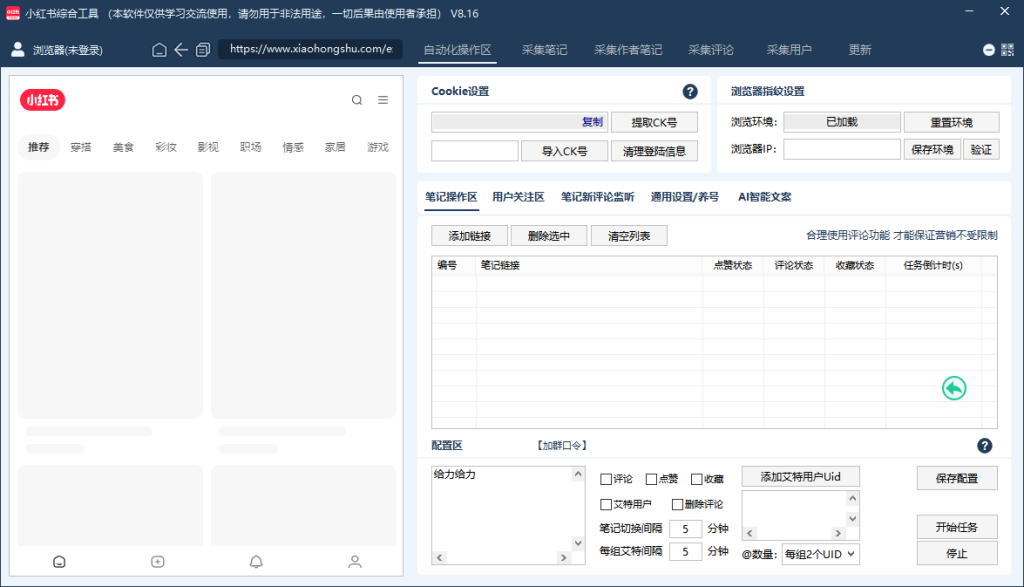Switch to 采集作者笔记 tab
Image resolution: width=1024 pixels, height=587 pixels.
(x=628, y=50)
